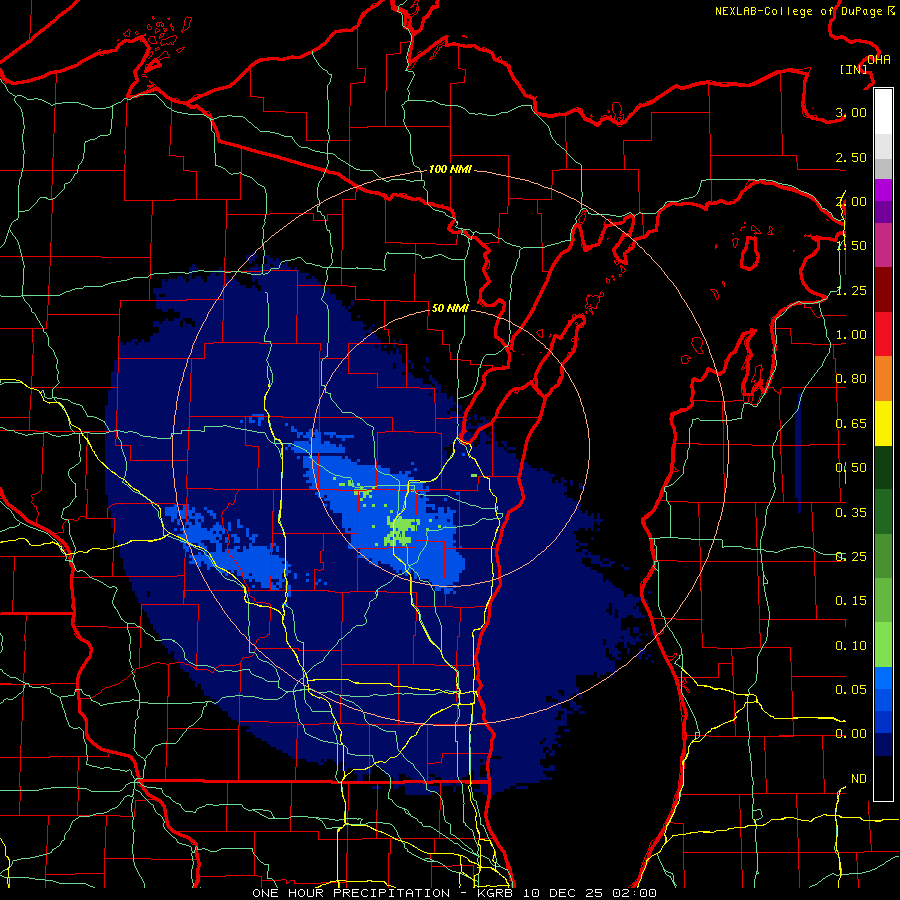Select the 1.00 legend value
Image resolution: width=900 pixels, height=900 pixels.
pos(851,335)
